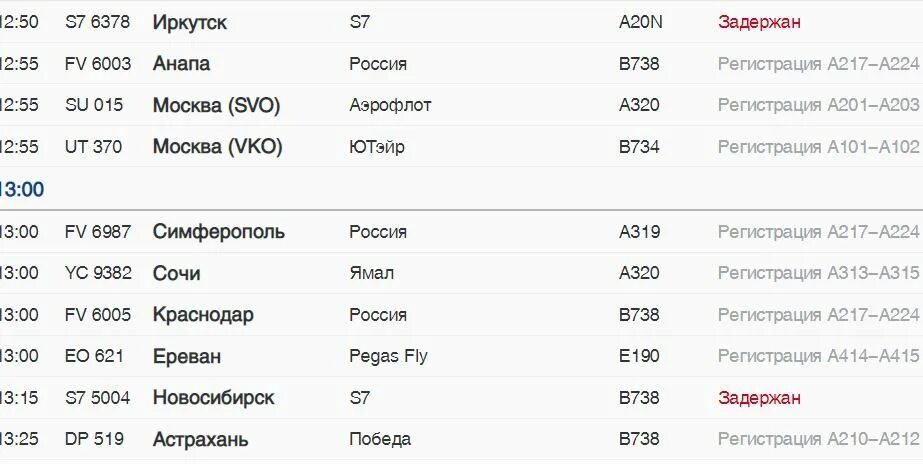923x464 pixels.
Task: Select the Ереван destination link
Action: 187,356
